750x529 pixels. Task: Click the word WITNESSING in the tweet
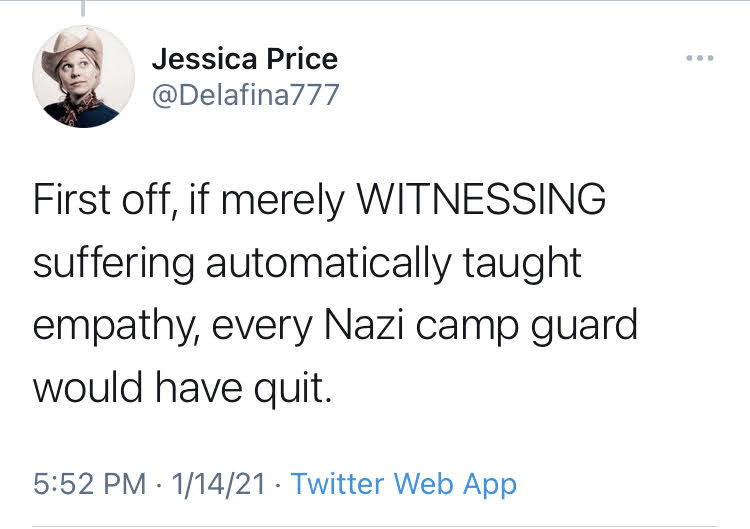481,200
